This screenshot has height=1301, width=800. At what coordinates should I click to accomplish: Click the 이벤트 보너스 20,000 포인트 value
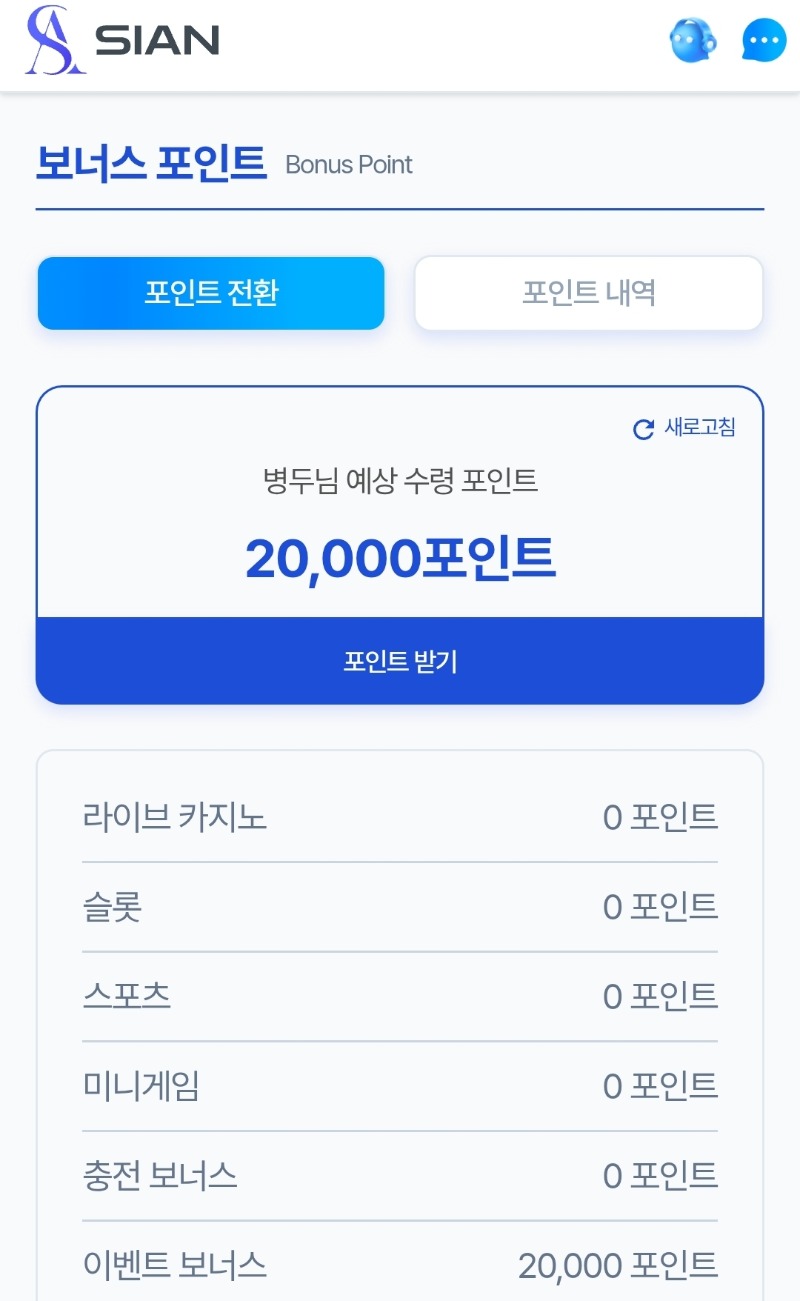coord(618,1266)
